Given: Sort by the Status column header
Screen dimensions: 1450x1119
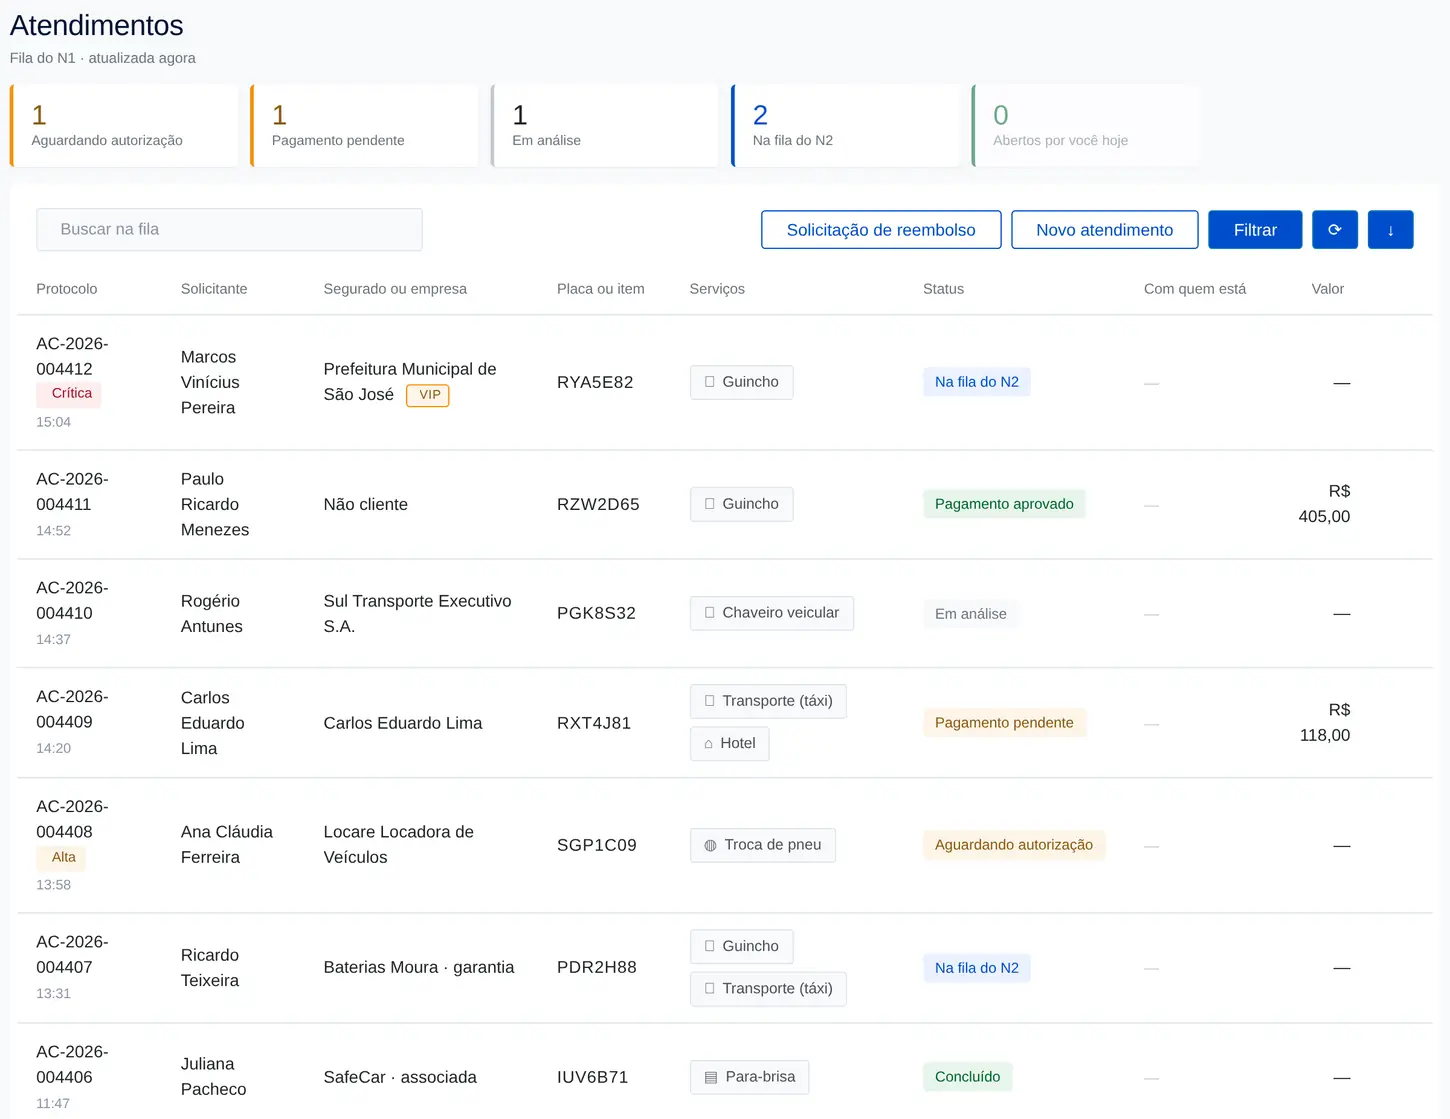Looking at the screenshot, I should [x=943, y=289].
